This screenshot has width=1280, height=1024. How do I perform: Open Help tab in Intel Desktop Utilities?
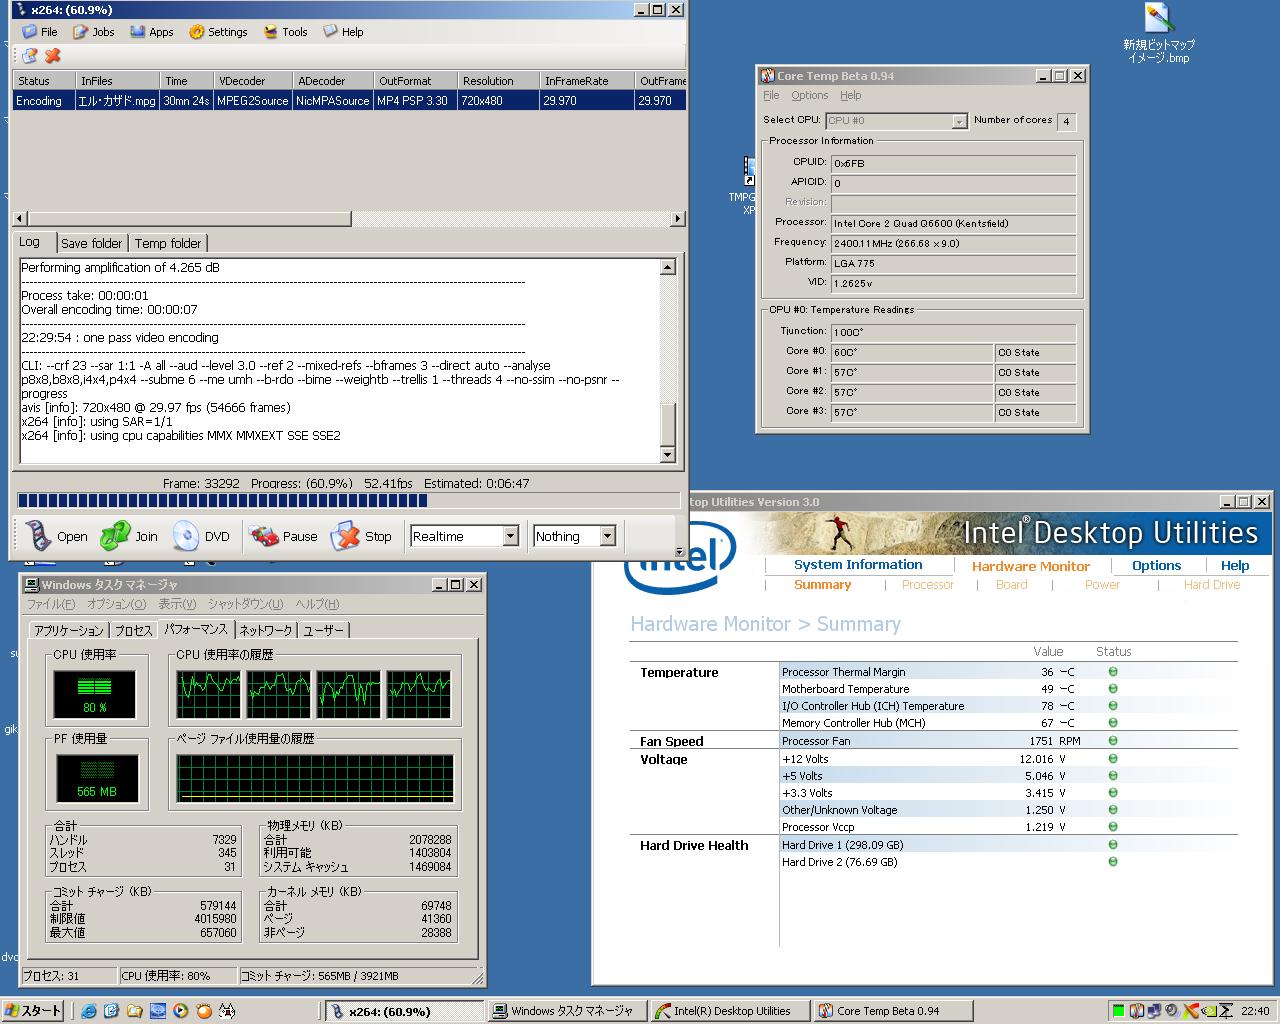coord(1235,566)
